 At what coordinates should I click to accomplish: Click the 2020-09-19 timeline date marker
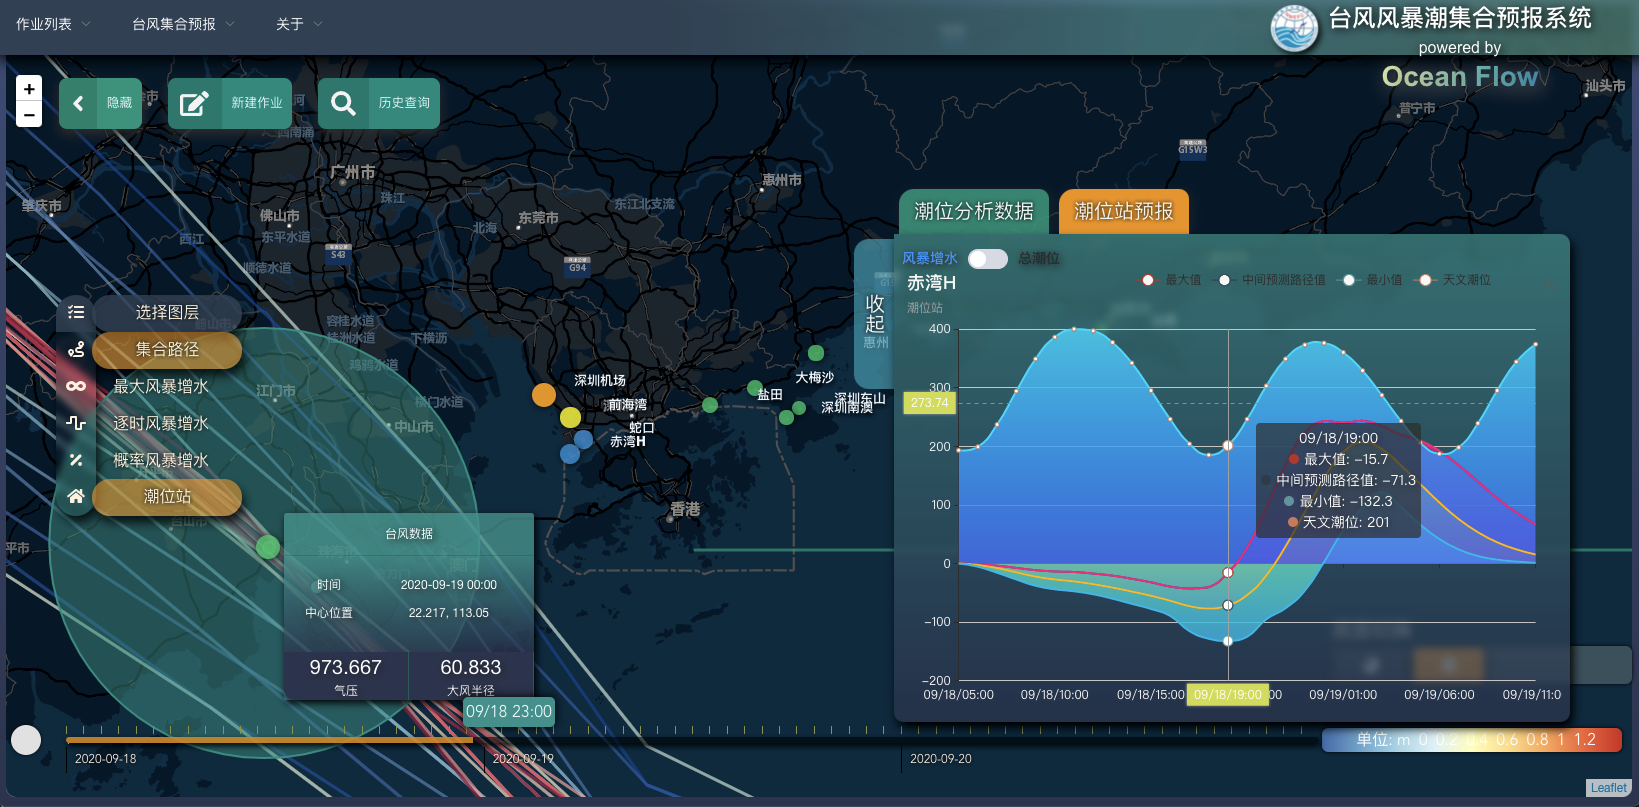coord(523,759)
